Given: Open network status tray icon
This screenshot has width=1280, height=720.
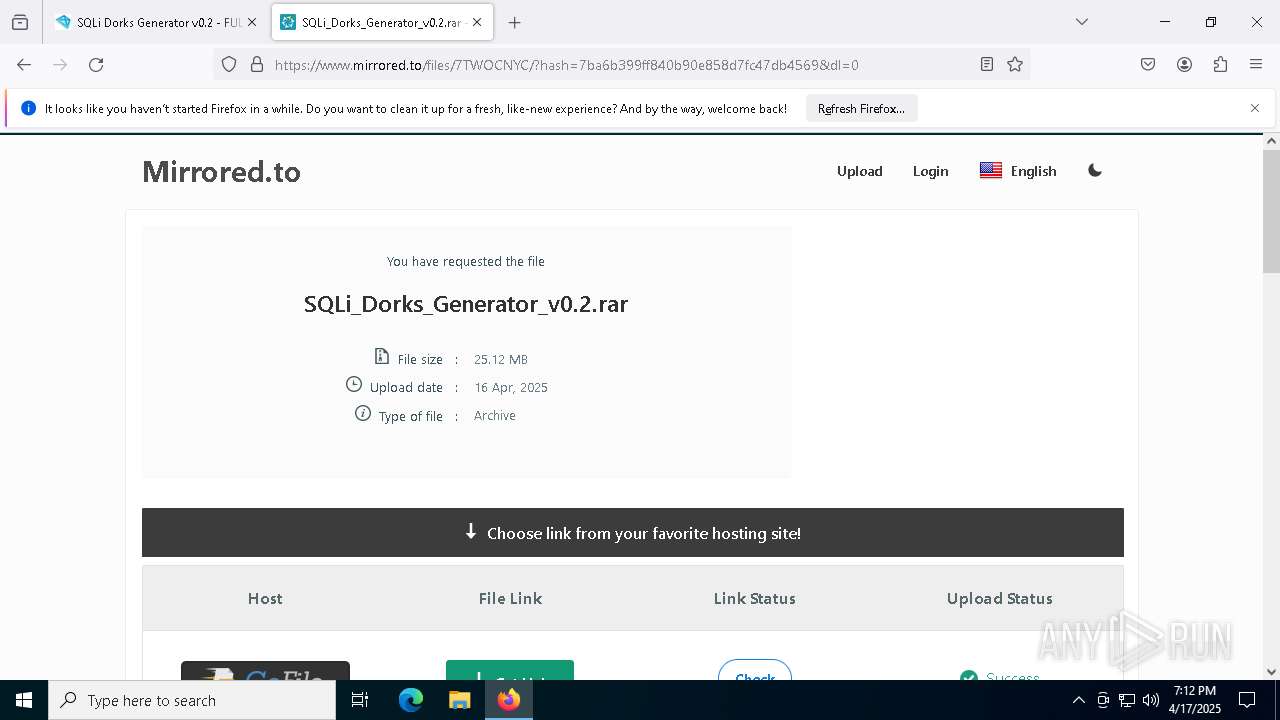Looking at the screenshot, I should point(1127,700).
